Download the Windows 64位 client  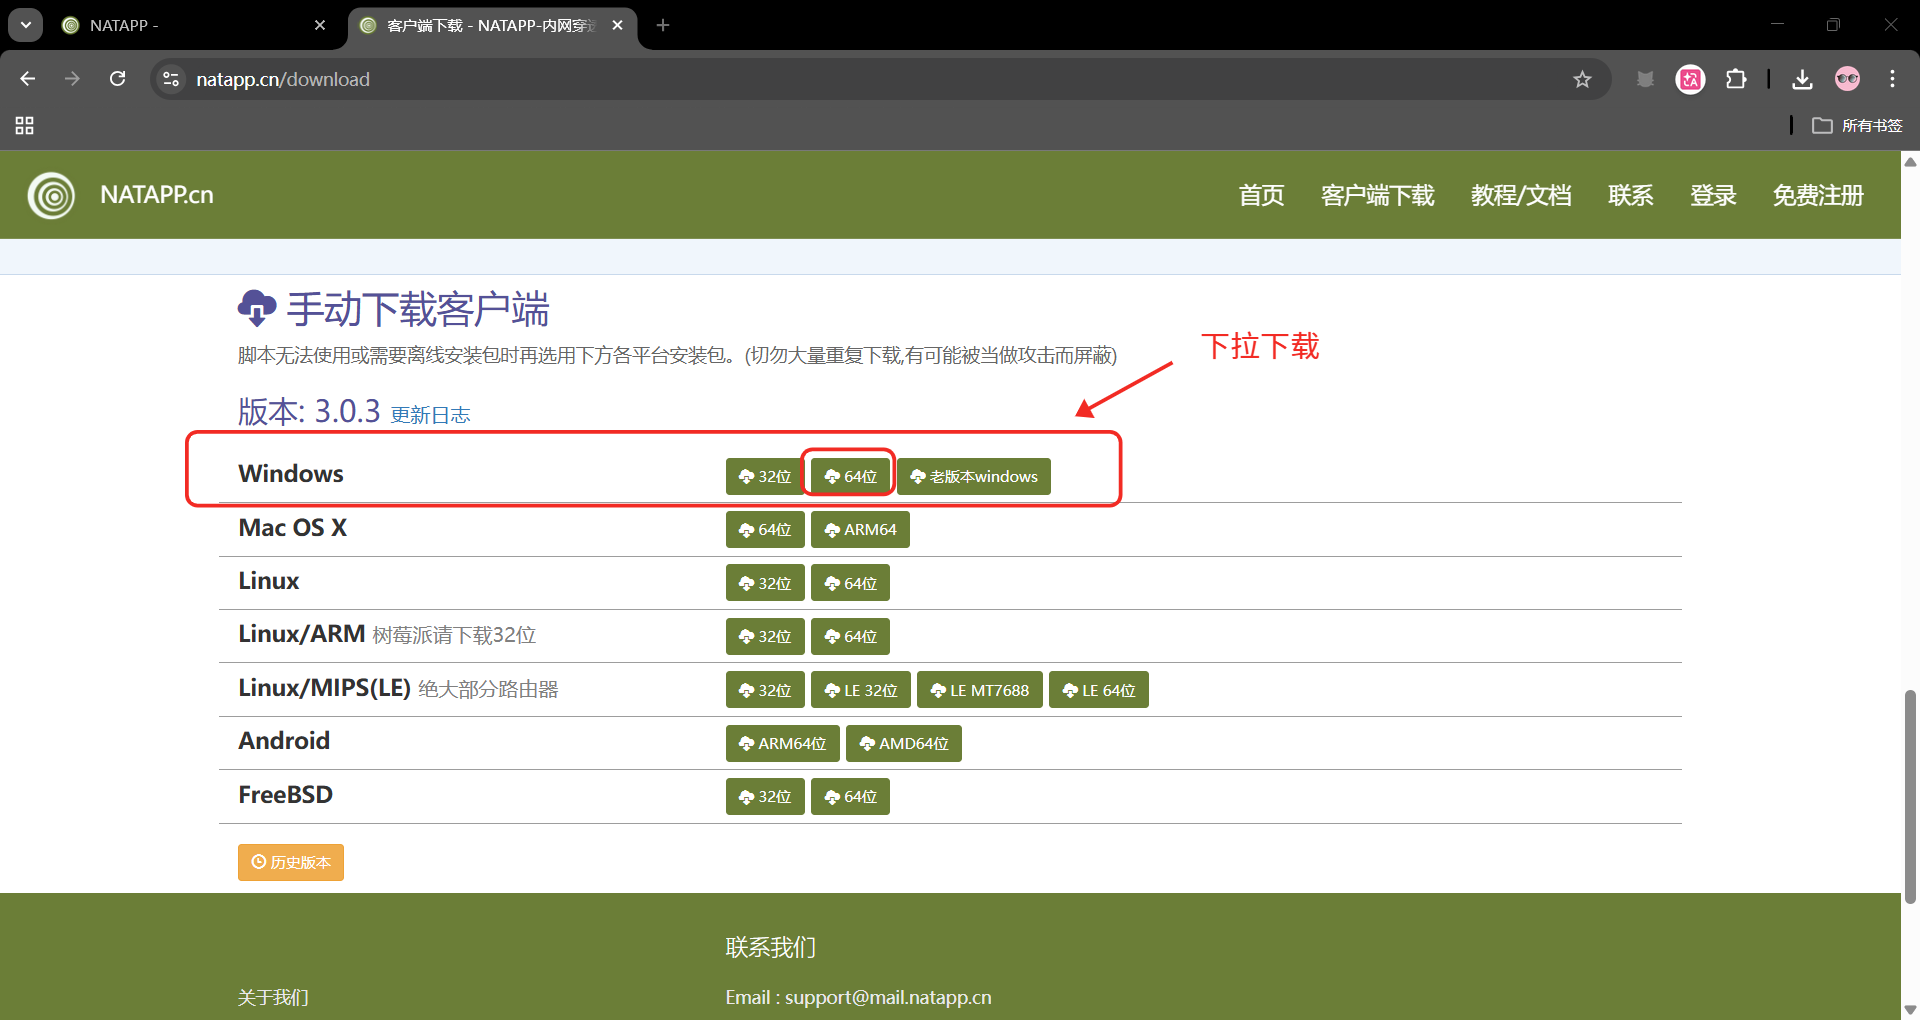click(x=850, y=477)
